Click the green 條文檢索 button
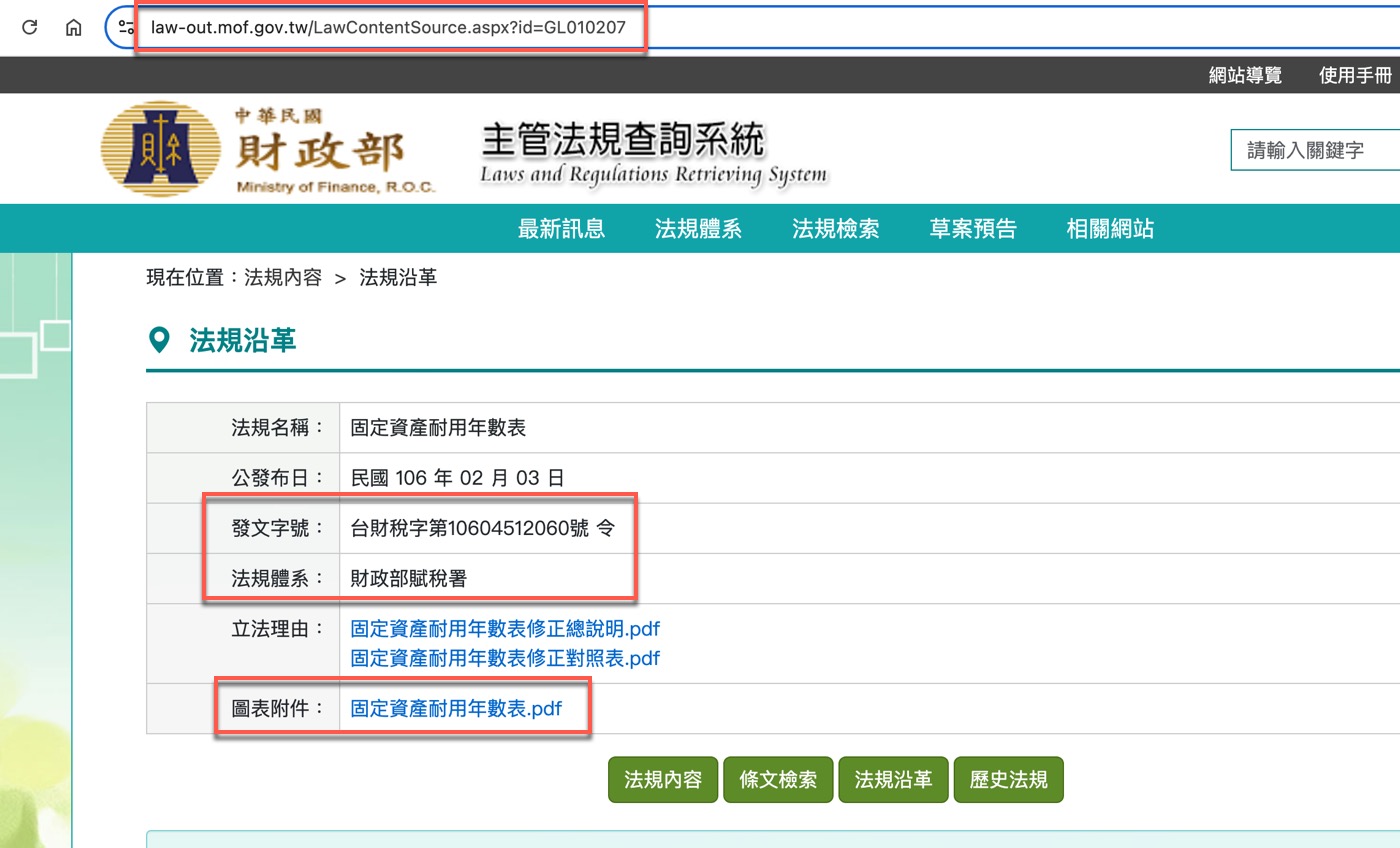The height and width of the screenshot is (848, 1400). pos(778,780)
